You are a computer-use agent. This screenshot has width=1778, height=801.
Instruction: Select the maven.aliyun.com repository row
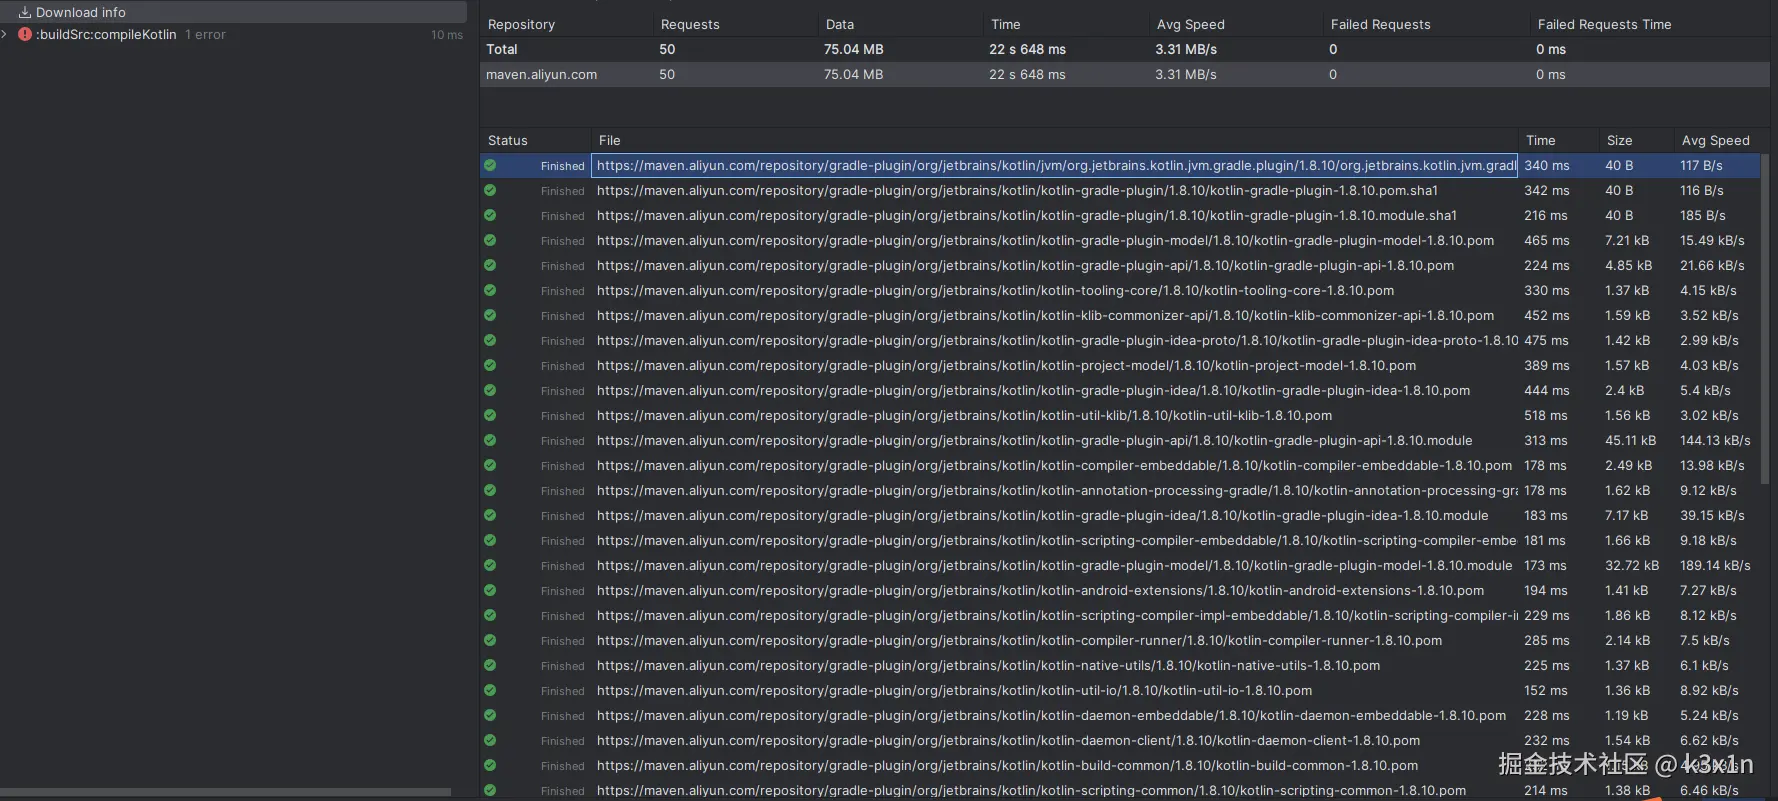1125,74
